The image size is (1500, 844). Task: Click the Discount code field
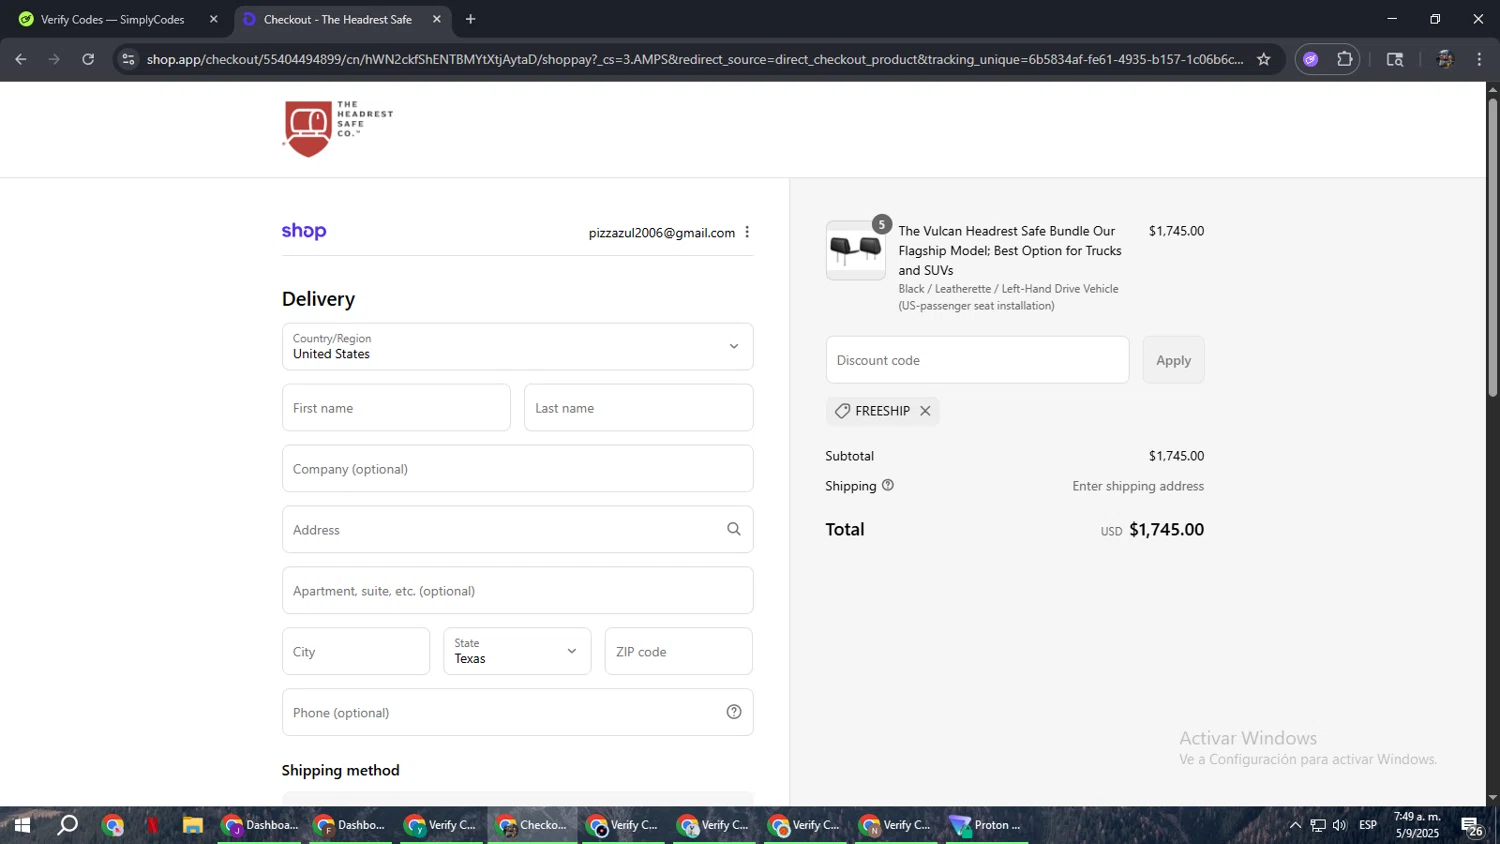[x=977, y=360]
